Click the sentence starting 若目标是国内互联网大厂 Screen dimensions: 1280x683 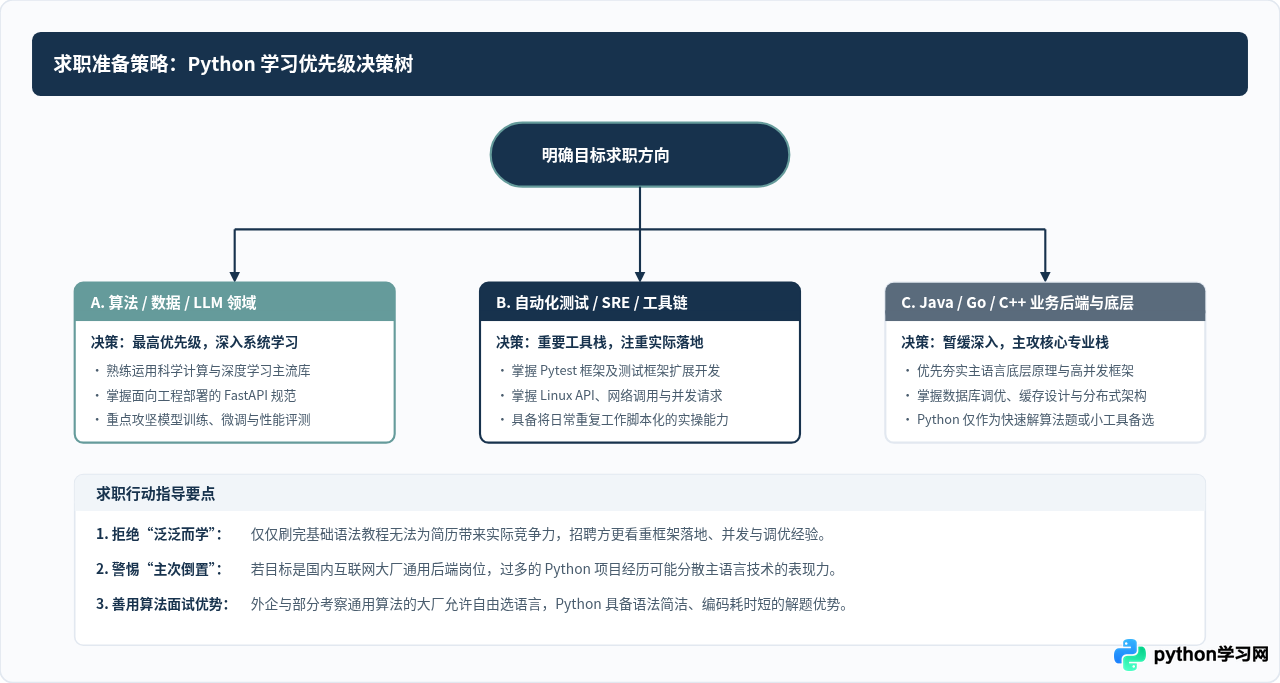click(x=545, y=569)
